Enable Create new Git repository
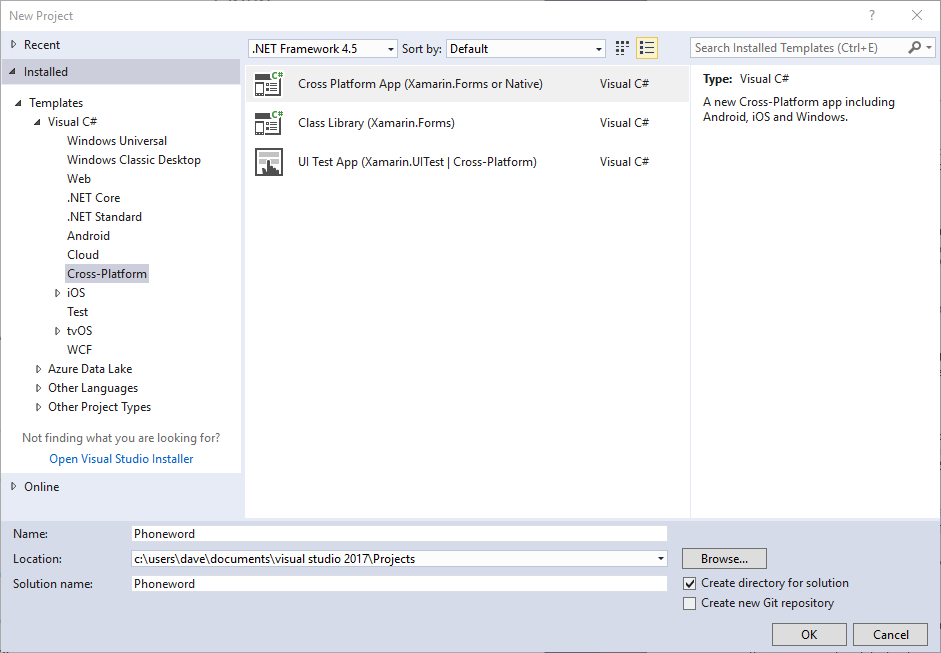 tap(689, 603)
